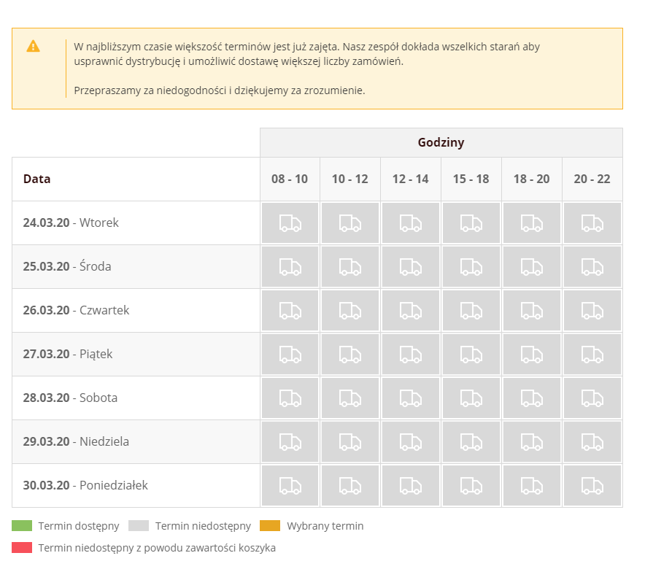645x588 pixels.
Task: Choose Środa 25.03.20 delivery slot 10 - 12
Action: tap(350, 267)
